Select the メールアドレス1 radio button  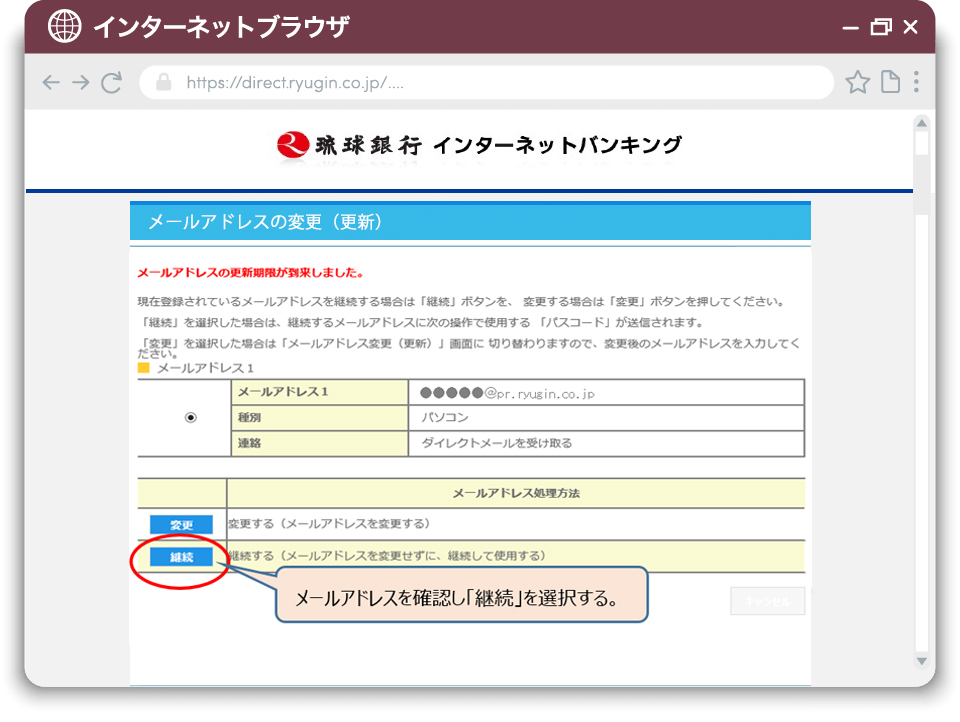(191, 418)
